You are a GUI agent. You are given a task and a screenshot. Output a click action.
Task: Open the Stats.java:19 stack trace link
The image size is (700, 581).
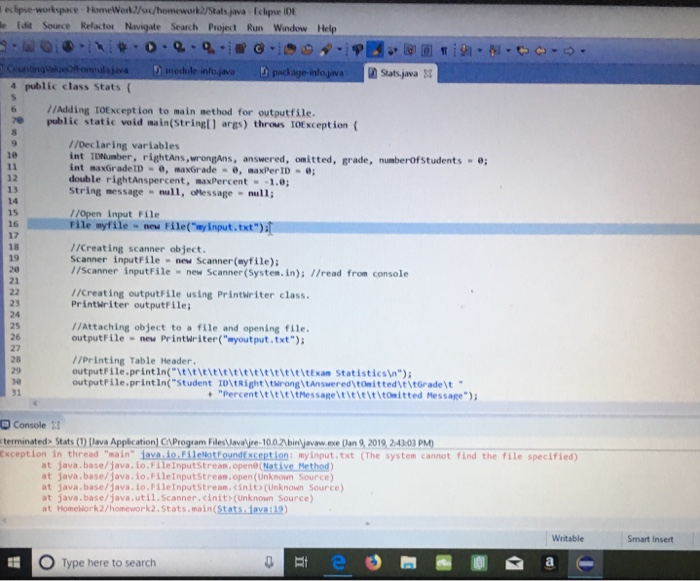click(x=250, y=509)
